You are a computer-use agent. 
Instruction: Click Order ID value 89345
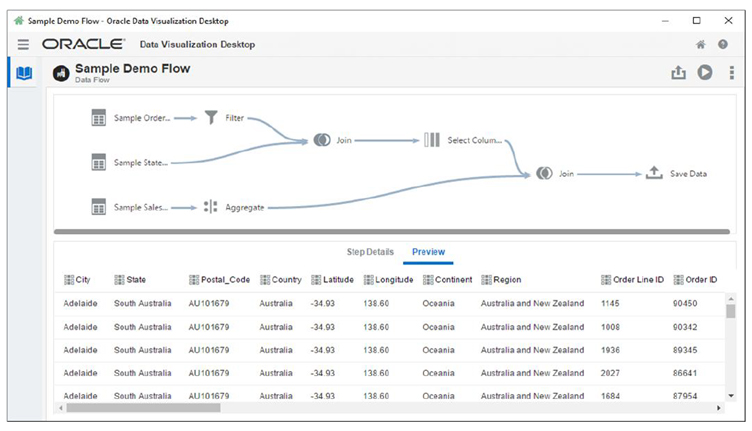685,350
